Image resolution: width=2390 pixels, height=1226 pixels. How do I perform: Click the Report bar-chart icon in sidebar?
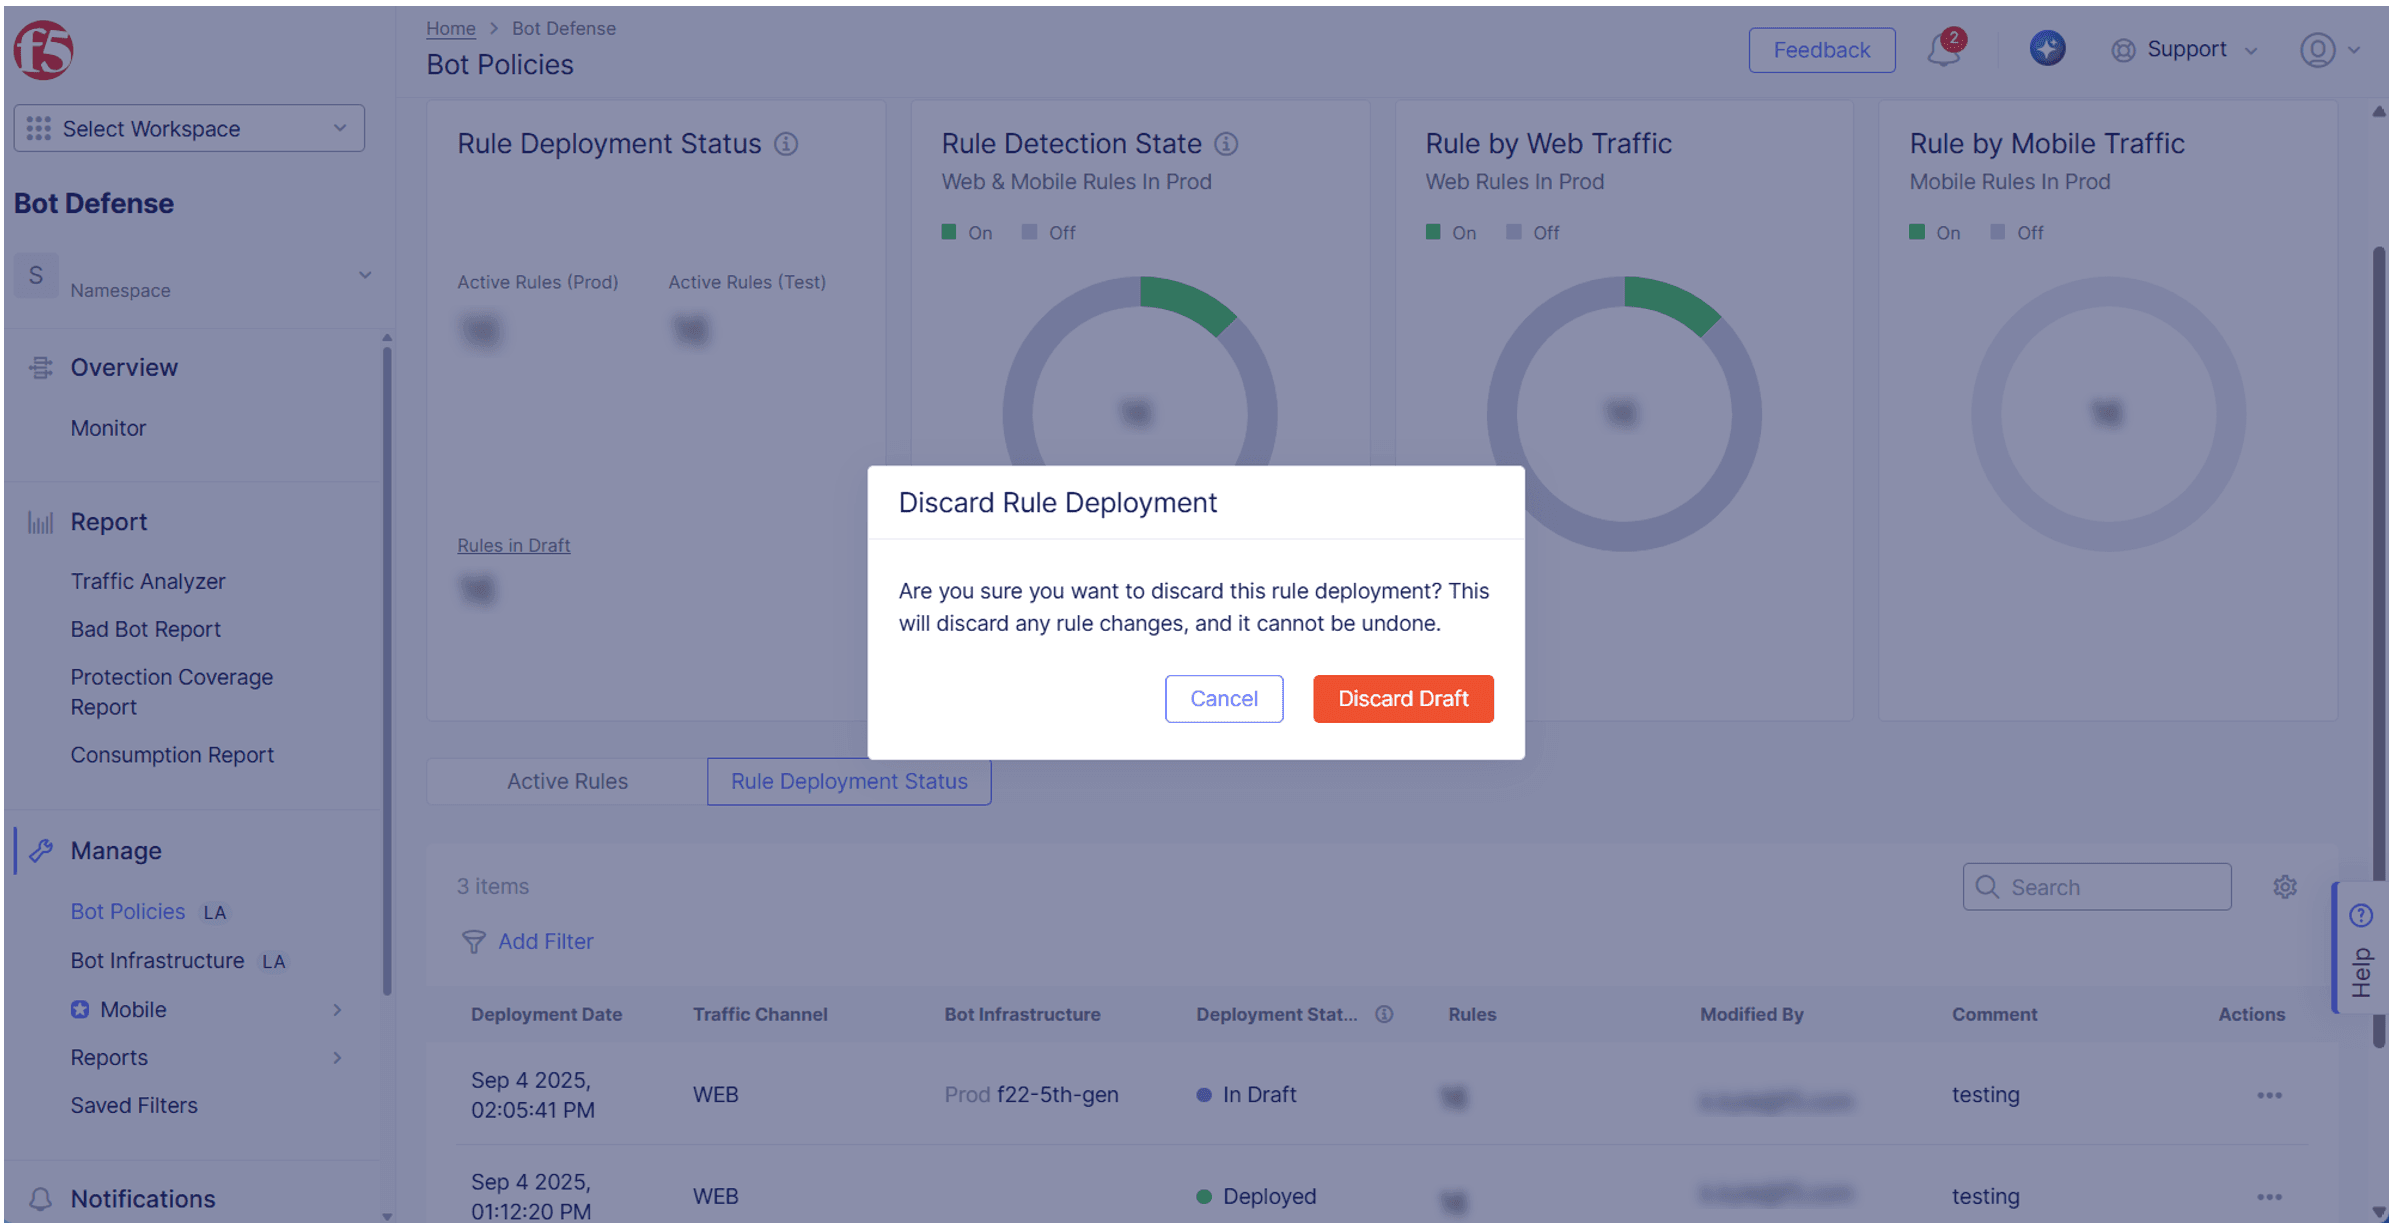point(40,521)
